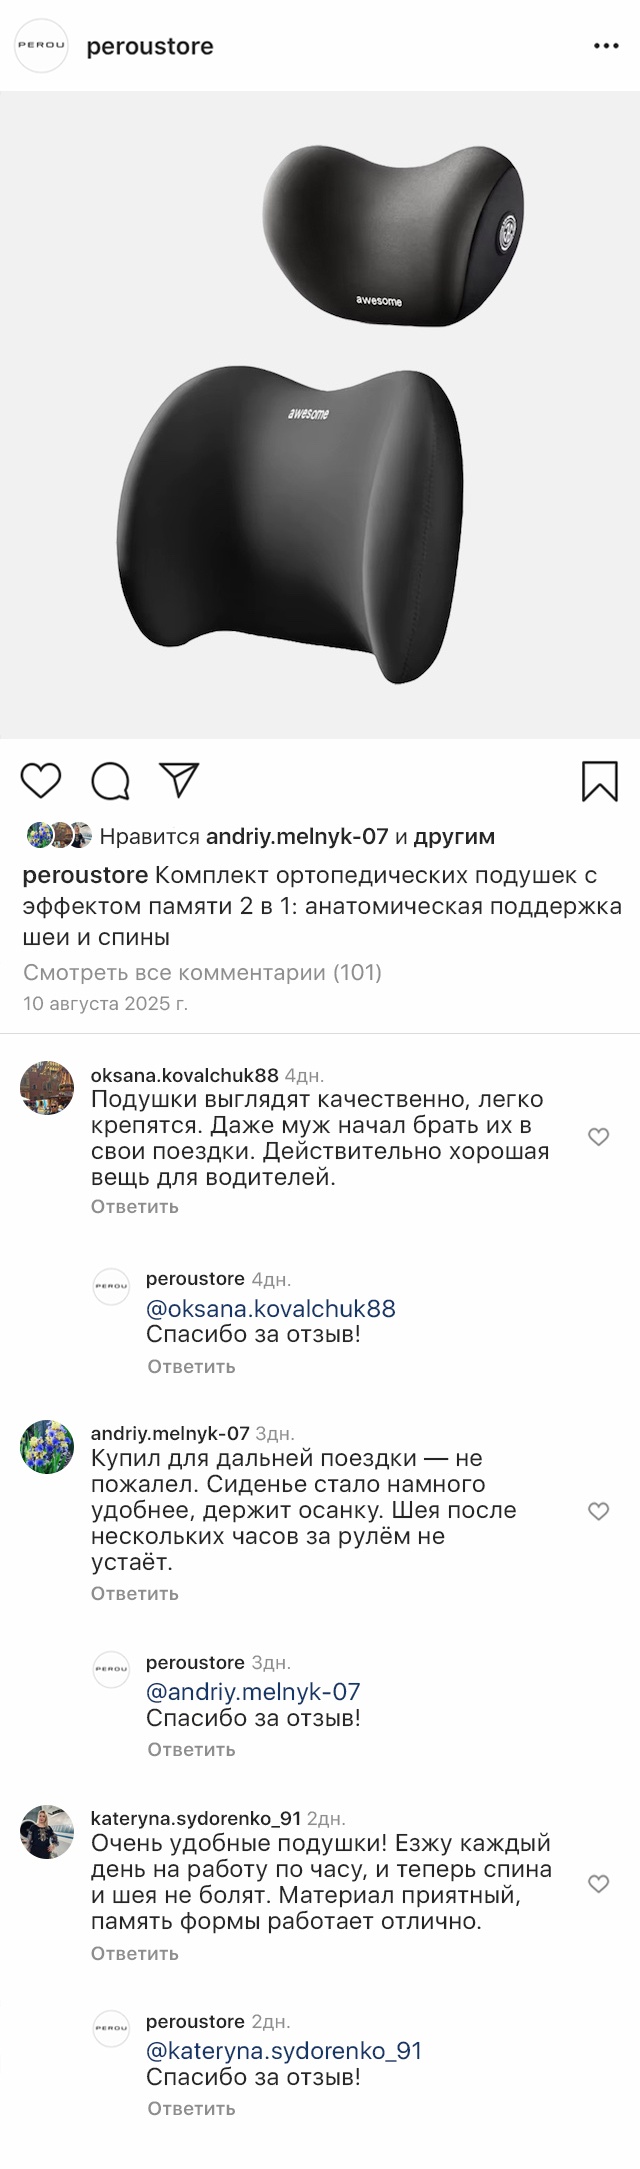Share the post via paper plane icon

(x=180, y=780)
